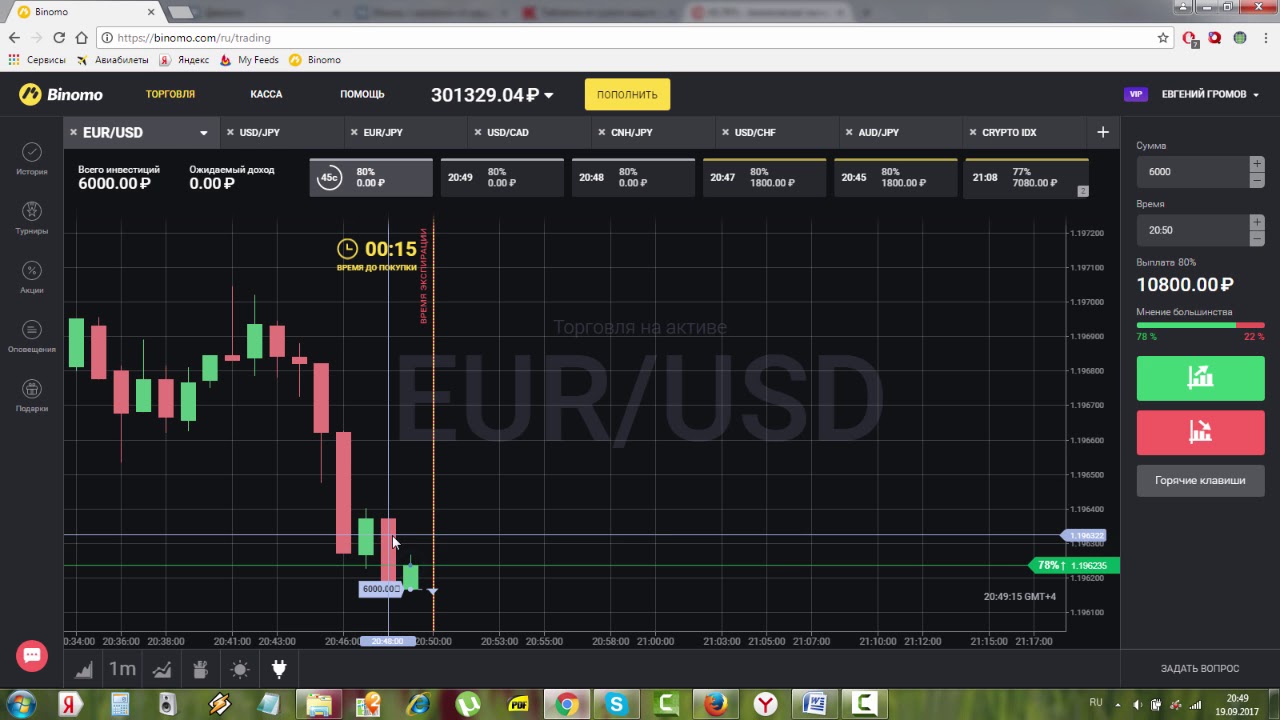Open the Оповещения sidebar section

(x=32, y=337)
